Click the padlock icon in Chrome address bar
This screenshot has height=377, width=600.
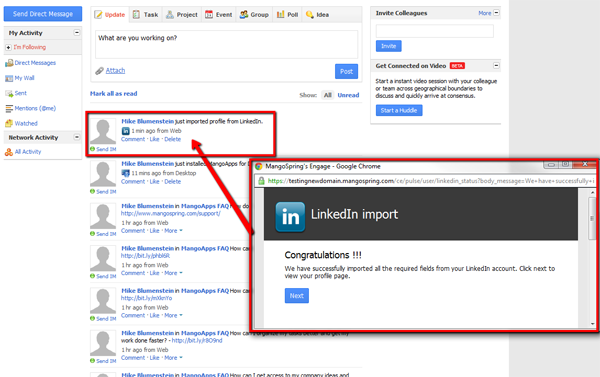click(x=261, y=181)
